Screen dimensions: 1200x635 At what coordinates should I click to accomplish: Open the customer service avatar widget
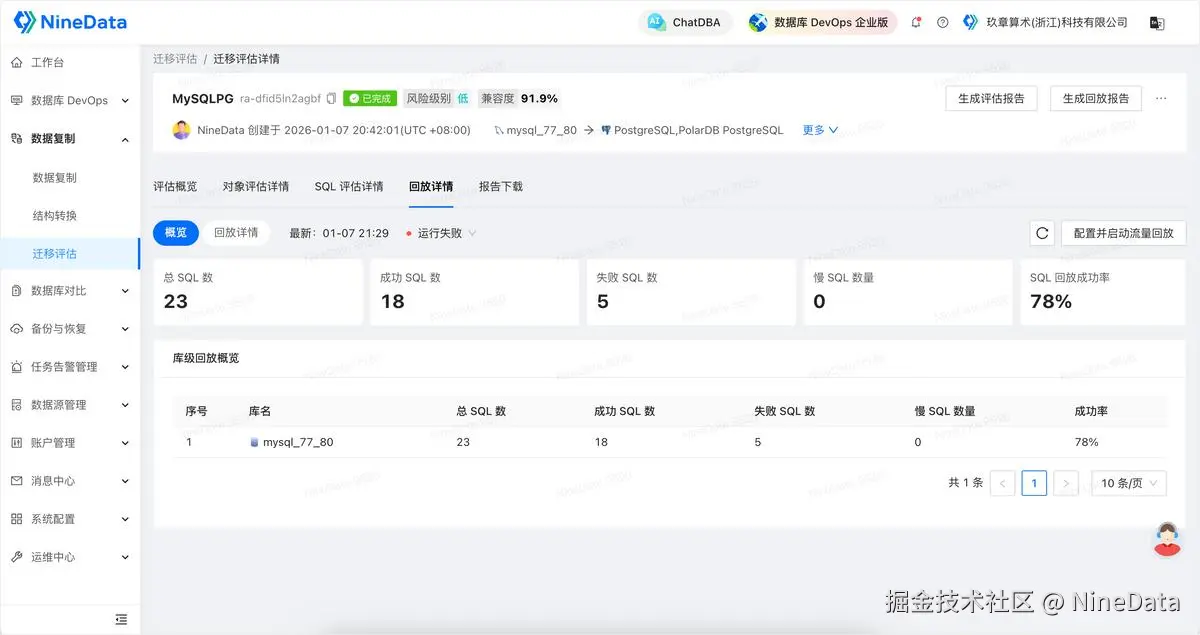tap(1167, 539)
